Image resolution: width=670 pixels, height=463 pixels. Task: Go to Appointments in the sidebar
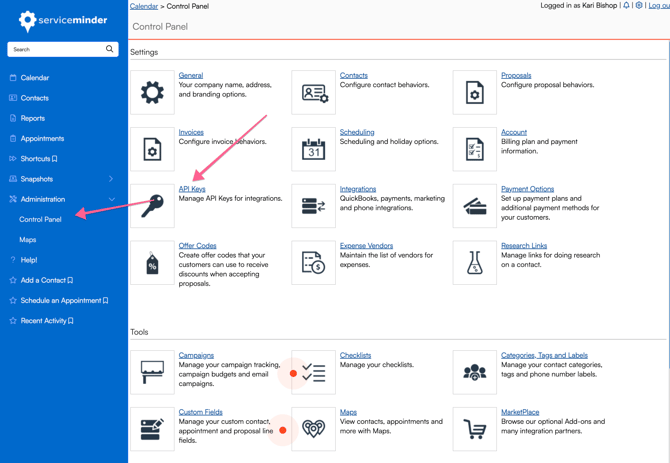pos(42,138)
